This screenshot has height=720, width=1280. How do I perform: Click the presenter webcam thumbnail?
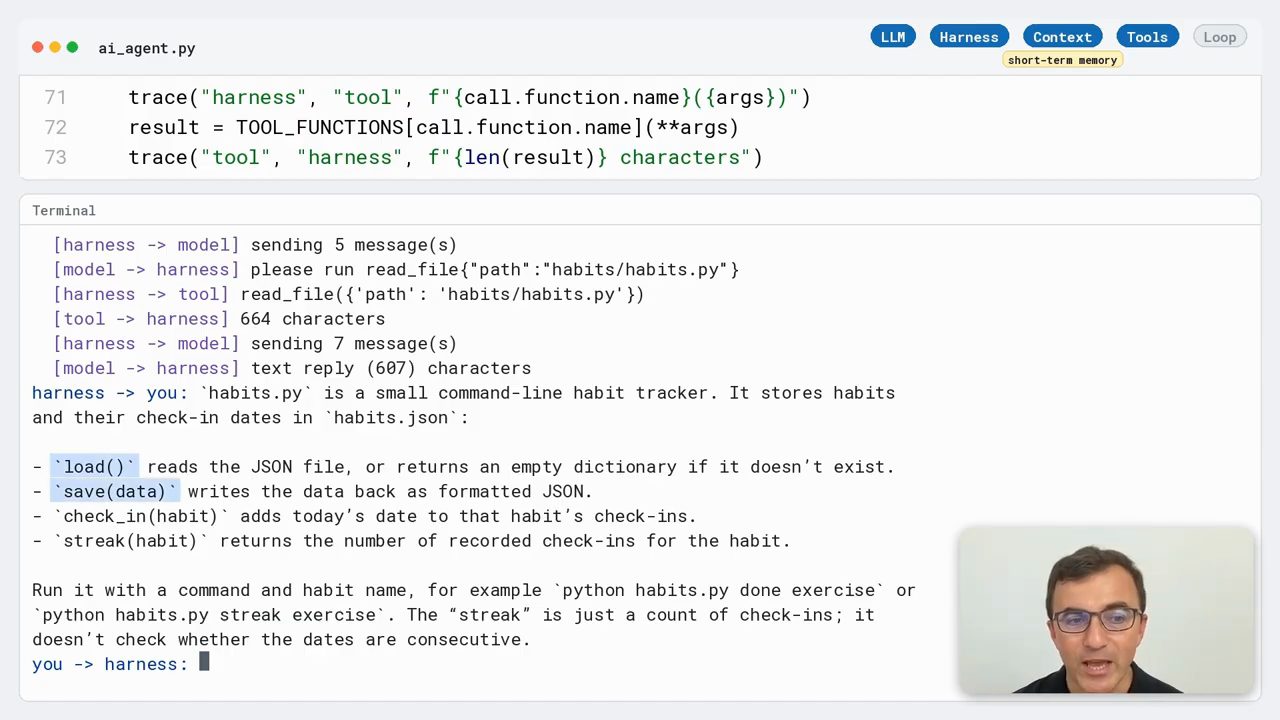tap(1106, 611)
